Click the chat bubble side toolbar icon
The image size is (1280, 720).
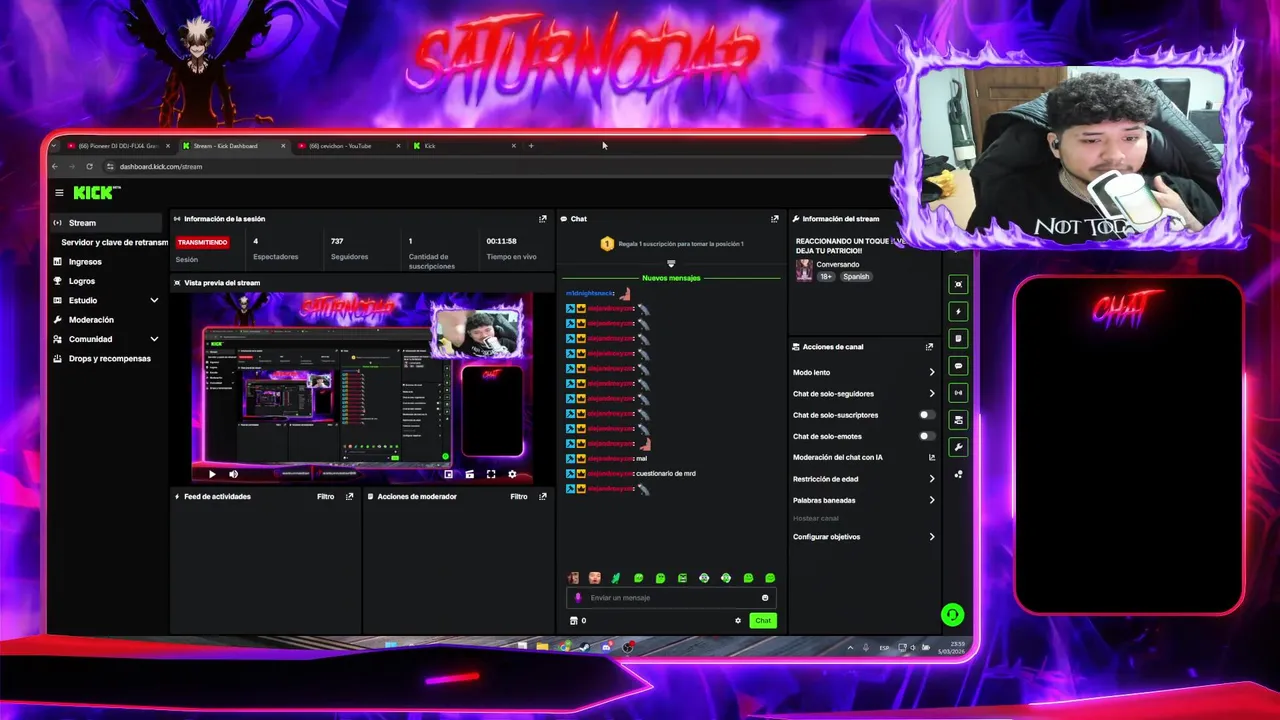[958, 366]
